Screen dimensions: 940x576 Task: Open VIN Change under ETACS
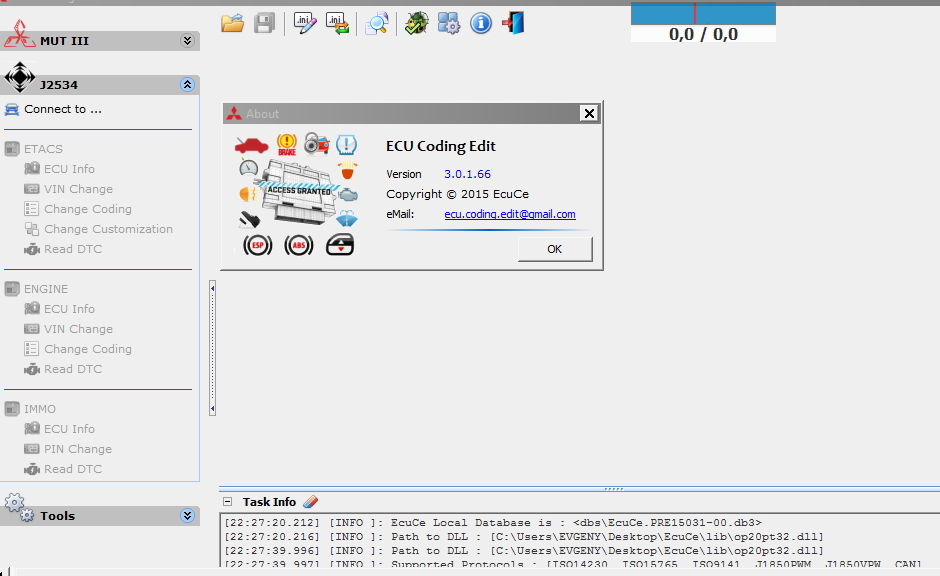click(78, 189)
